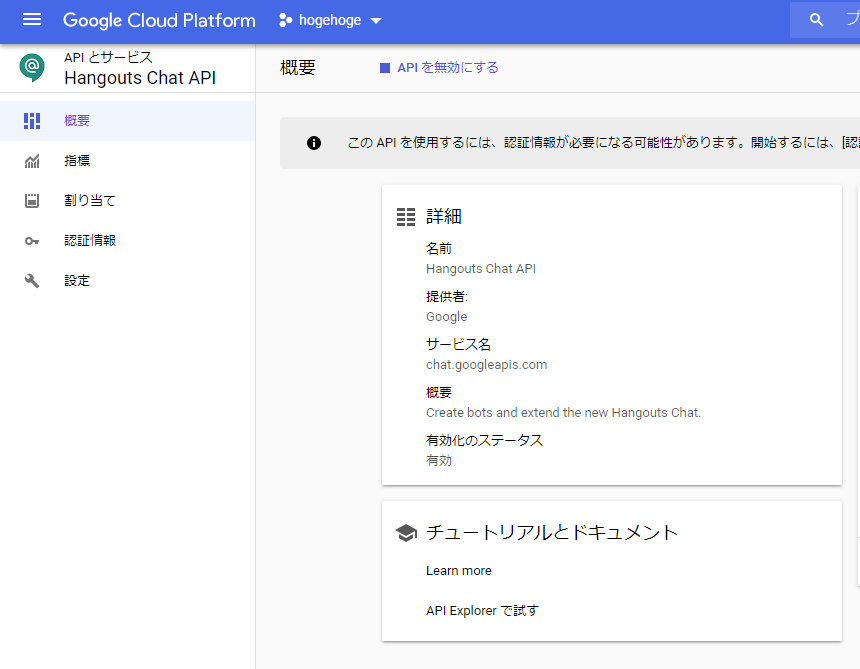860x669 pixels.
Task: Click the chart icon next to 指標
Action: coord(32,161)
